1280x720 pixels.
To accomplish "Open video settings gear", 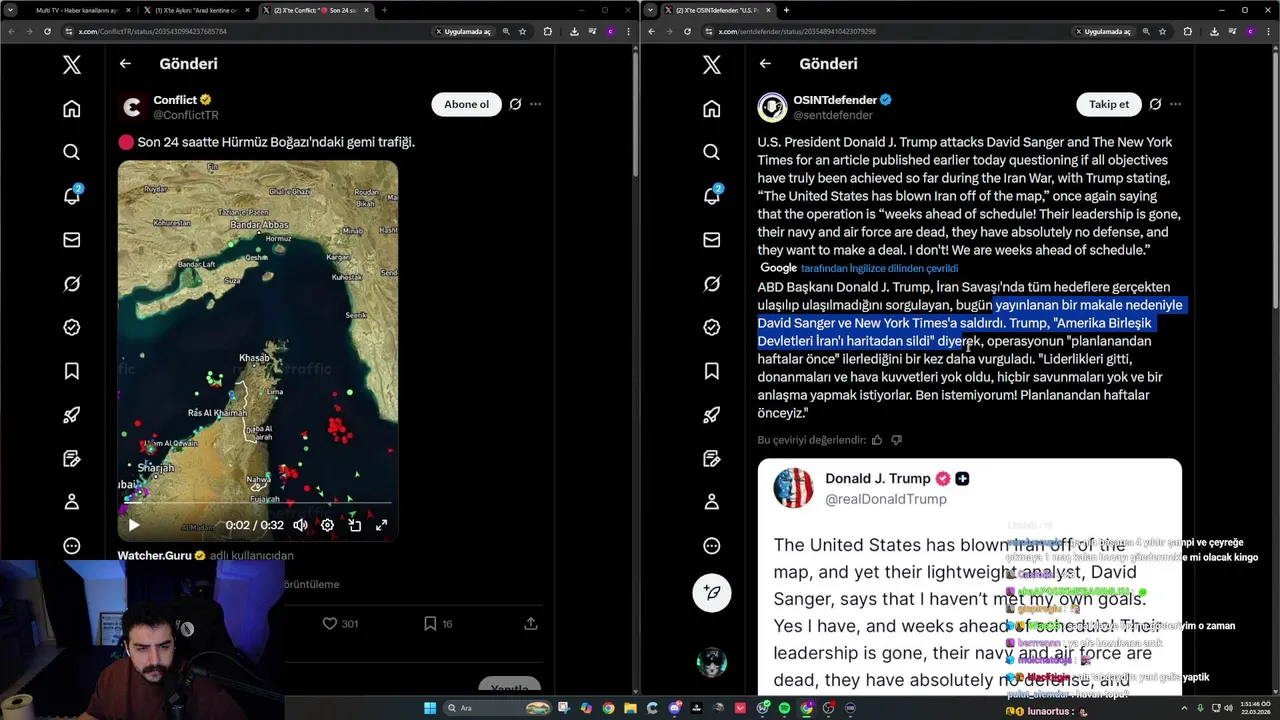I will click(327, 525).
